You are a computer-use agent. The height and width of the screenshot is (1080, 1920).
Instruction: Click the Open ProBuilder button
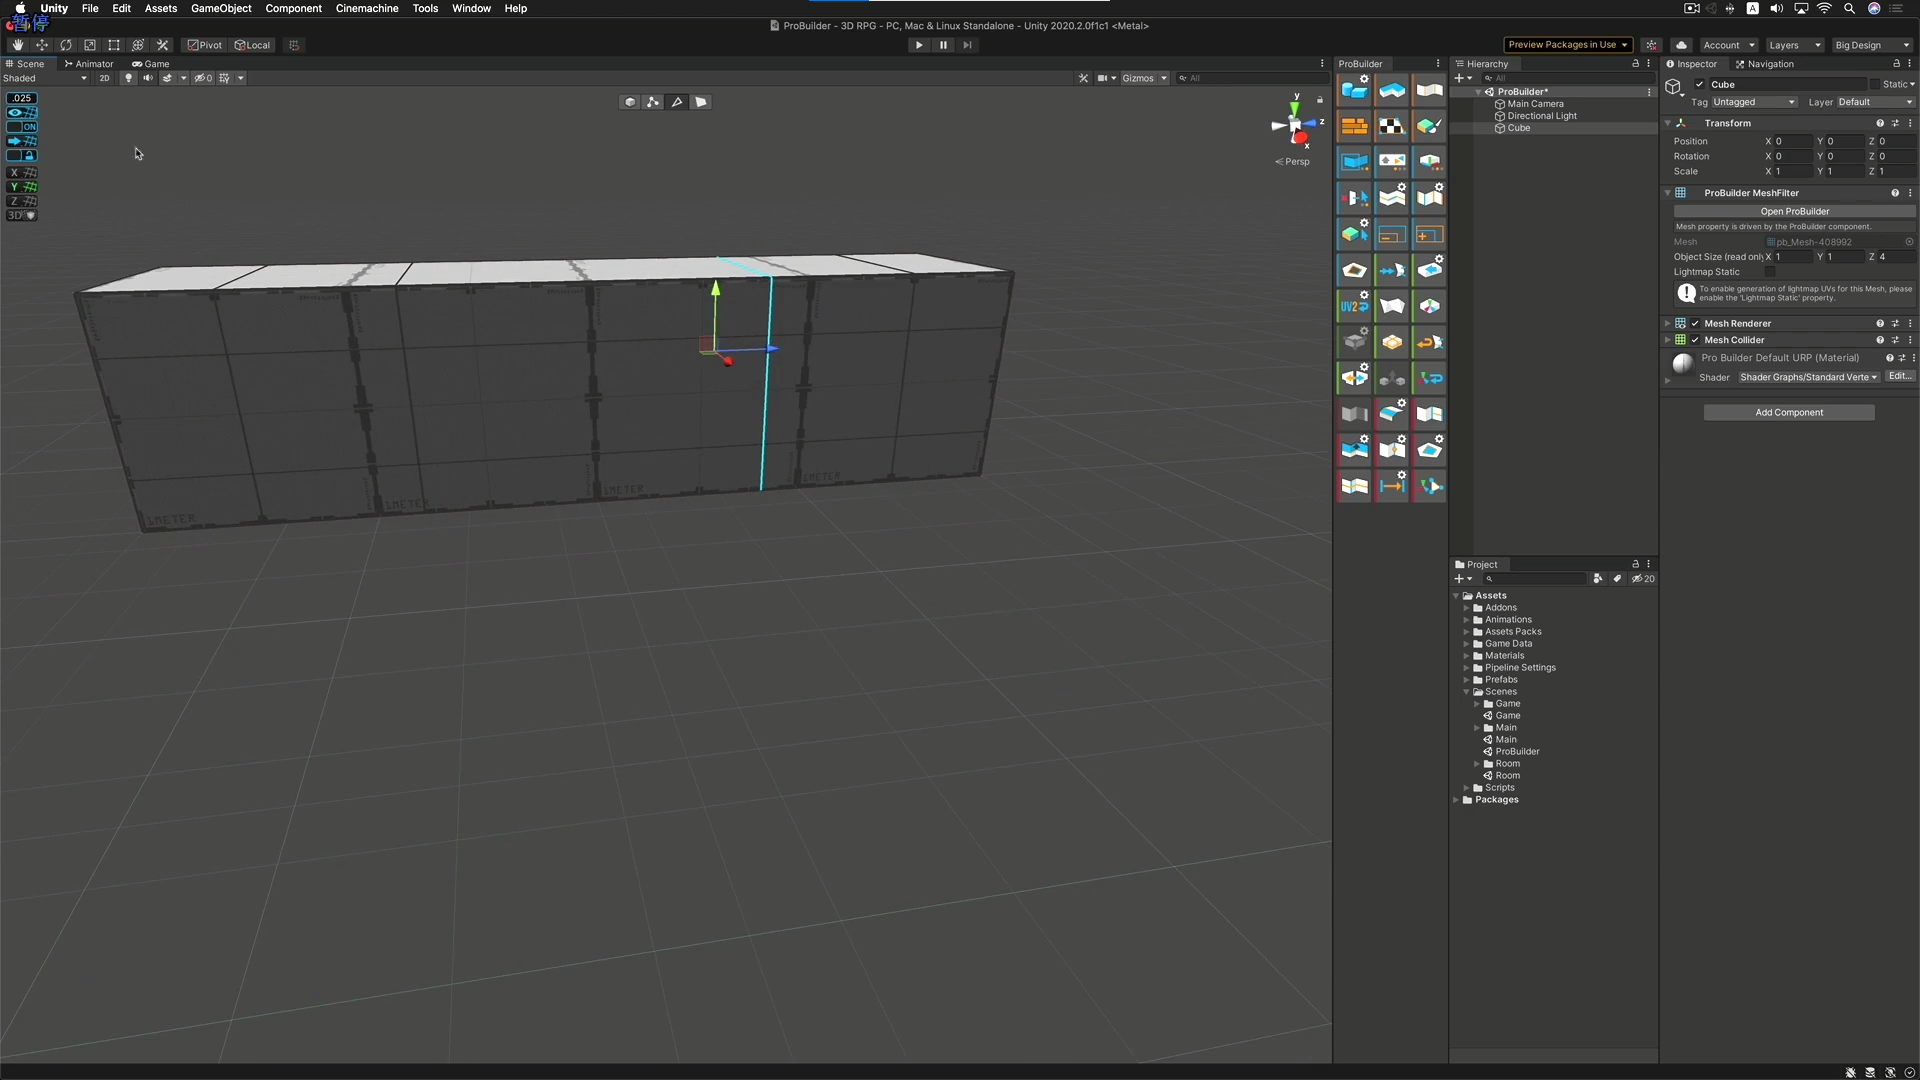point(1794,211)
